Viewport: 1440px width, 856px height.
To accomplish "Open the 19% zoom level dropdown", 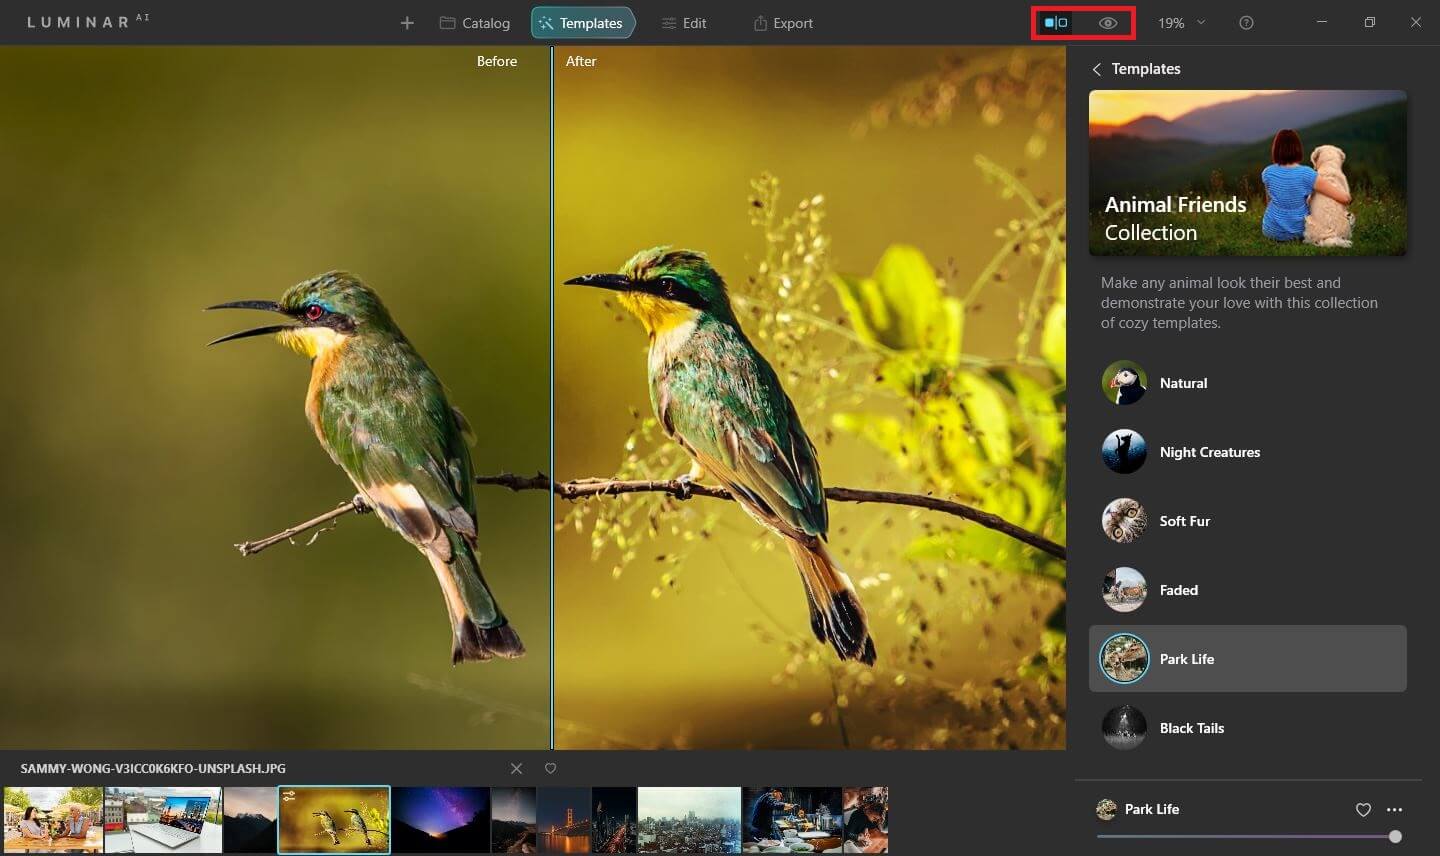I will point(1180,22).
